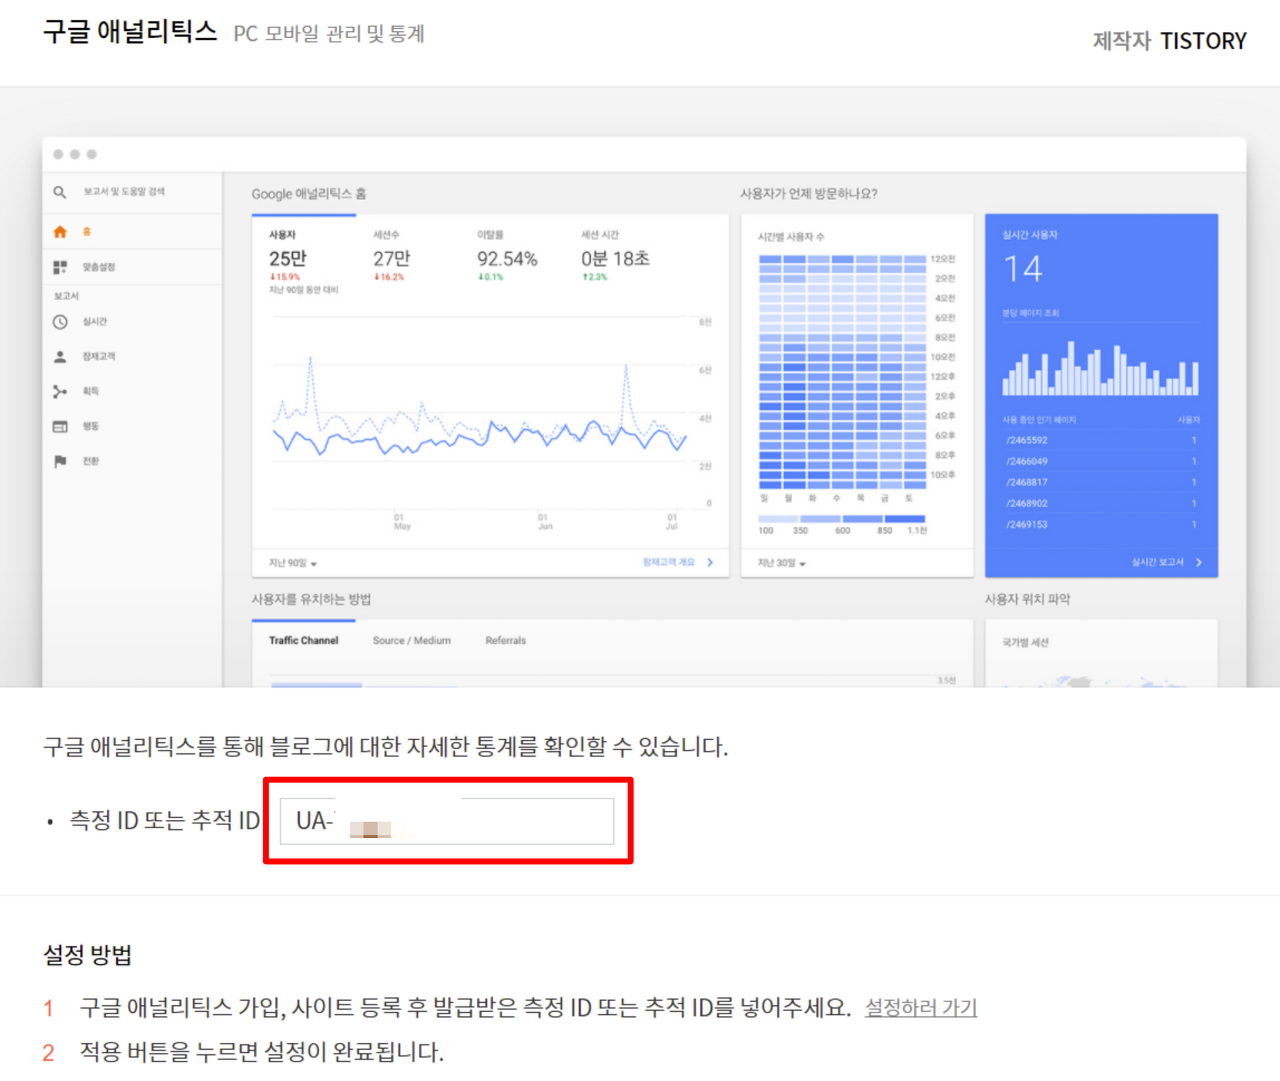Click the magnifier search icon in Analytics sidebar
Screen dimensions: 1280x1081
[60, 192]
